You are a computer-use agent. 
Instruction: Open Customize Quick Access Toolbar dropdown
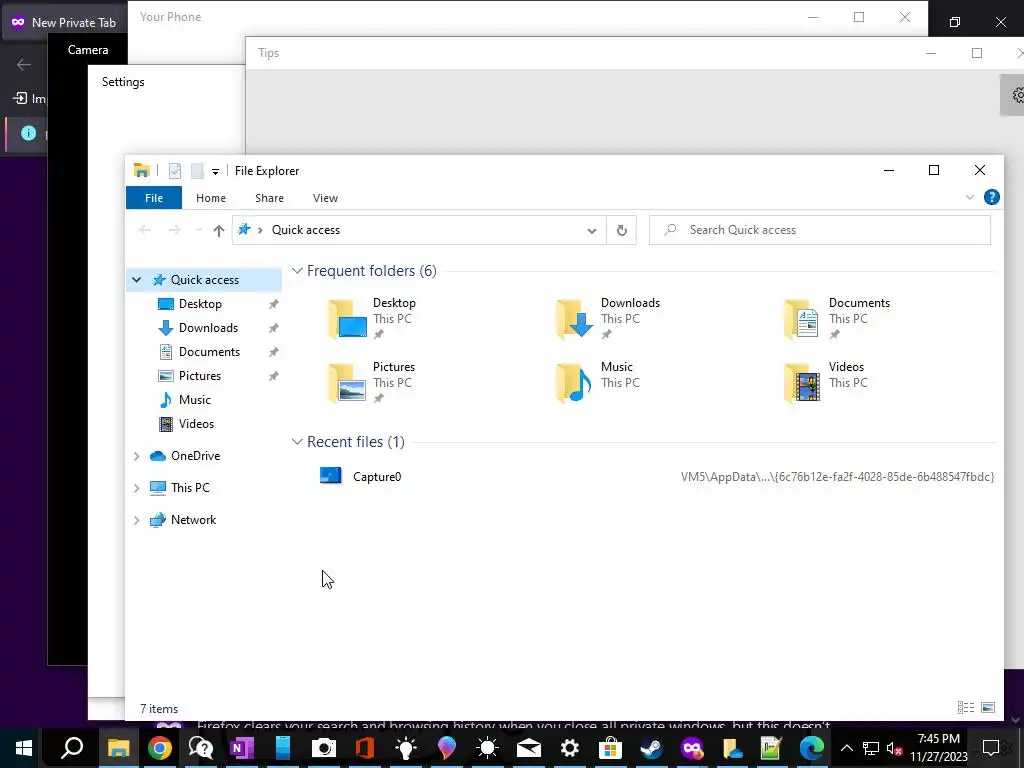click(215, 172)
